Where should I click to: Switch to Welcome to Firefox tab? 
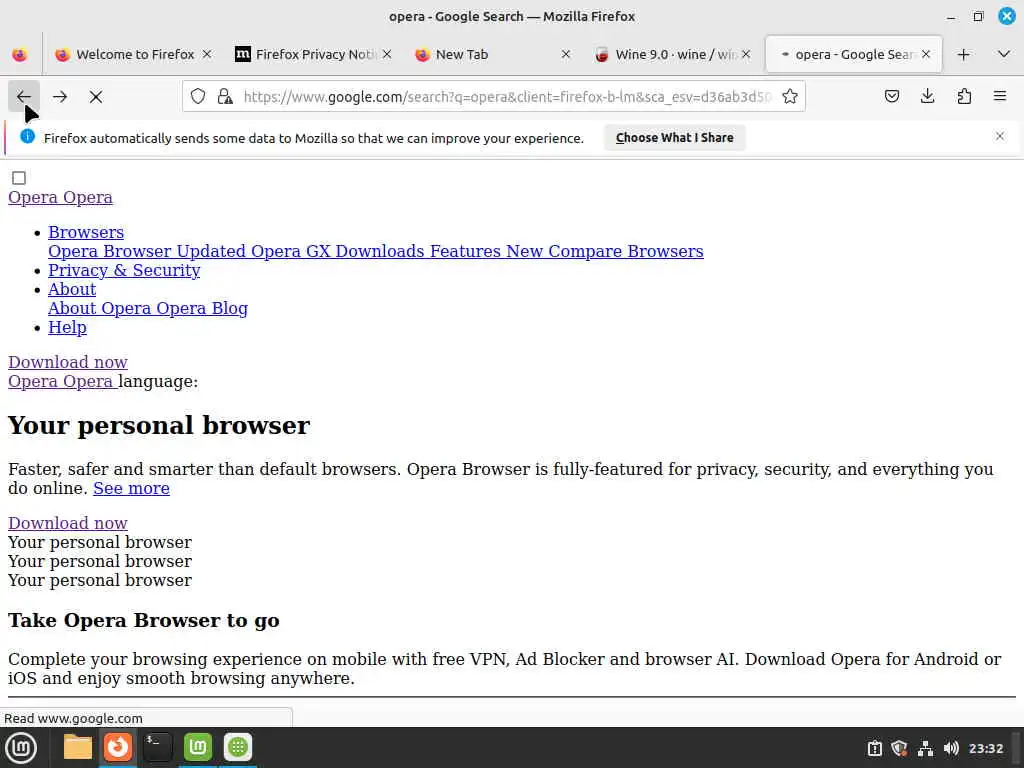pos(133,54)
